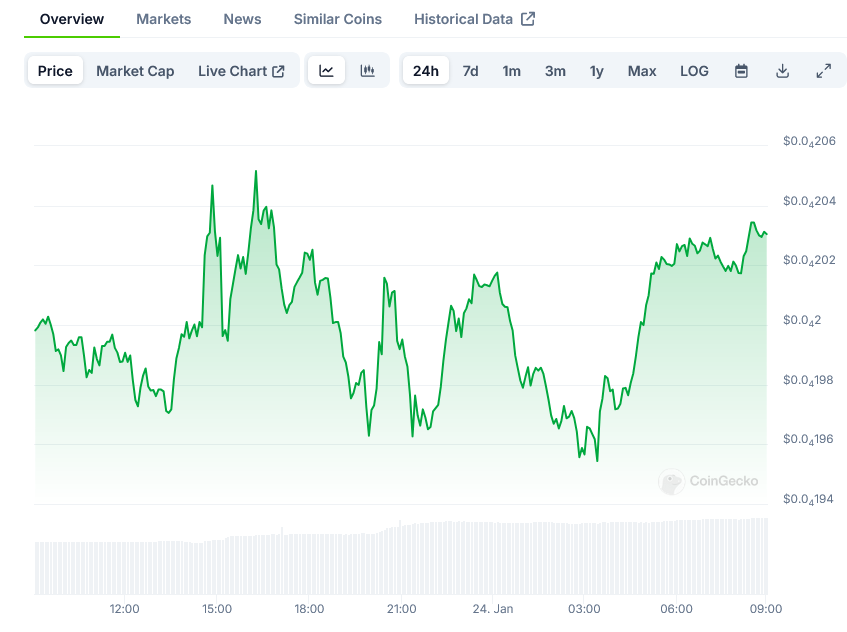Select the Overview tab
The height and width of the screenshot is (632, 847).
(x=71, y=19)
